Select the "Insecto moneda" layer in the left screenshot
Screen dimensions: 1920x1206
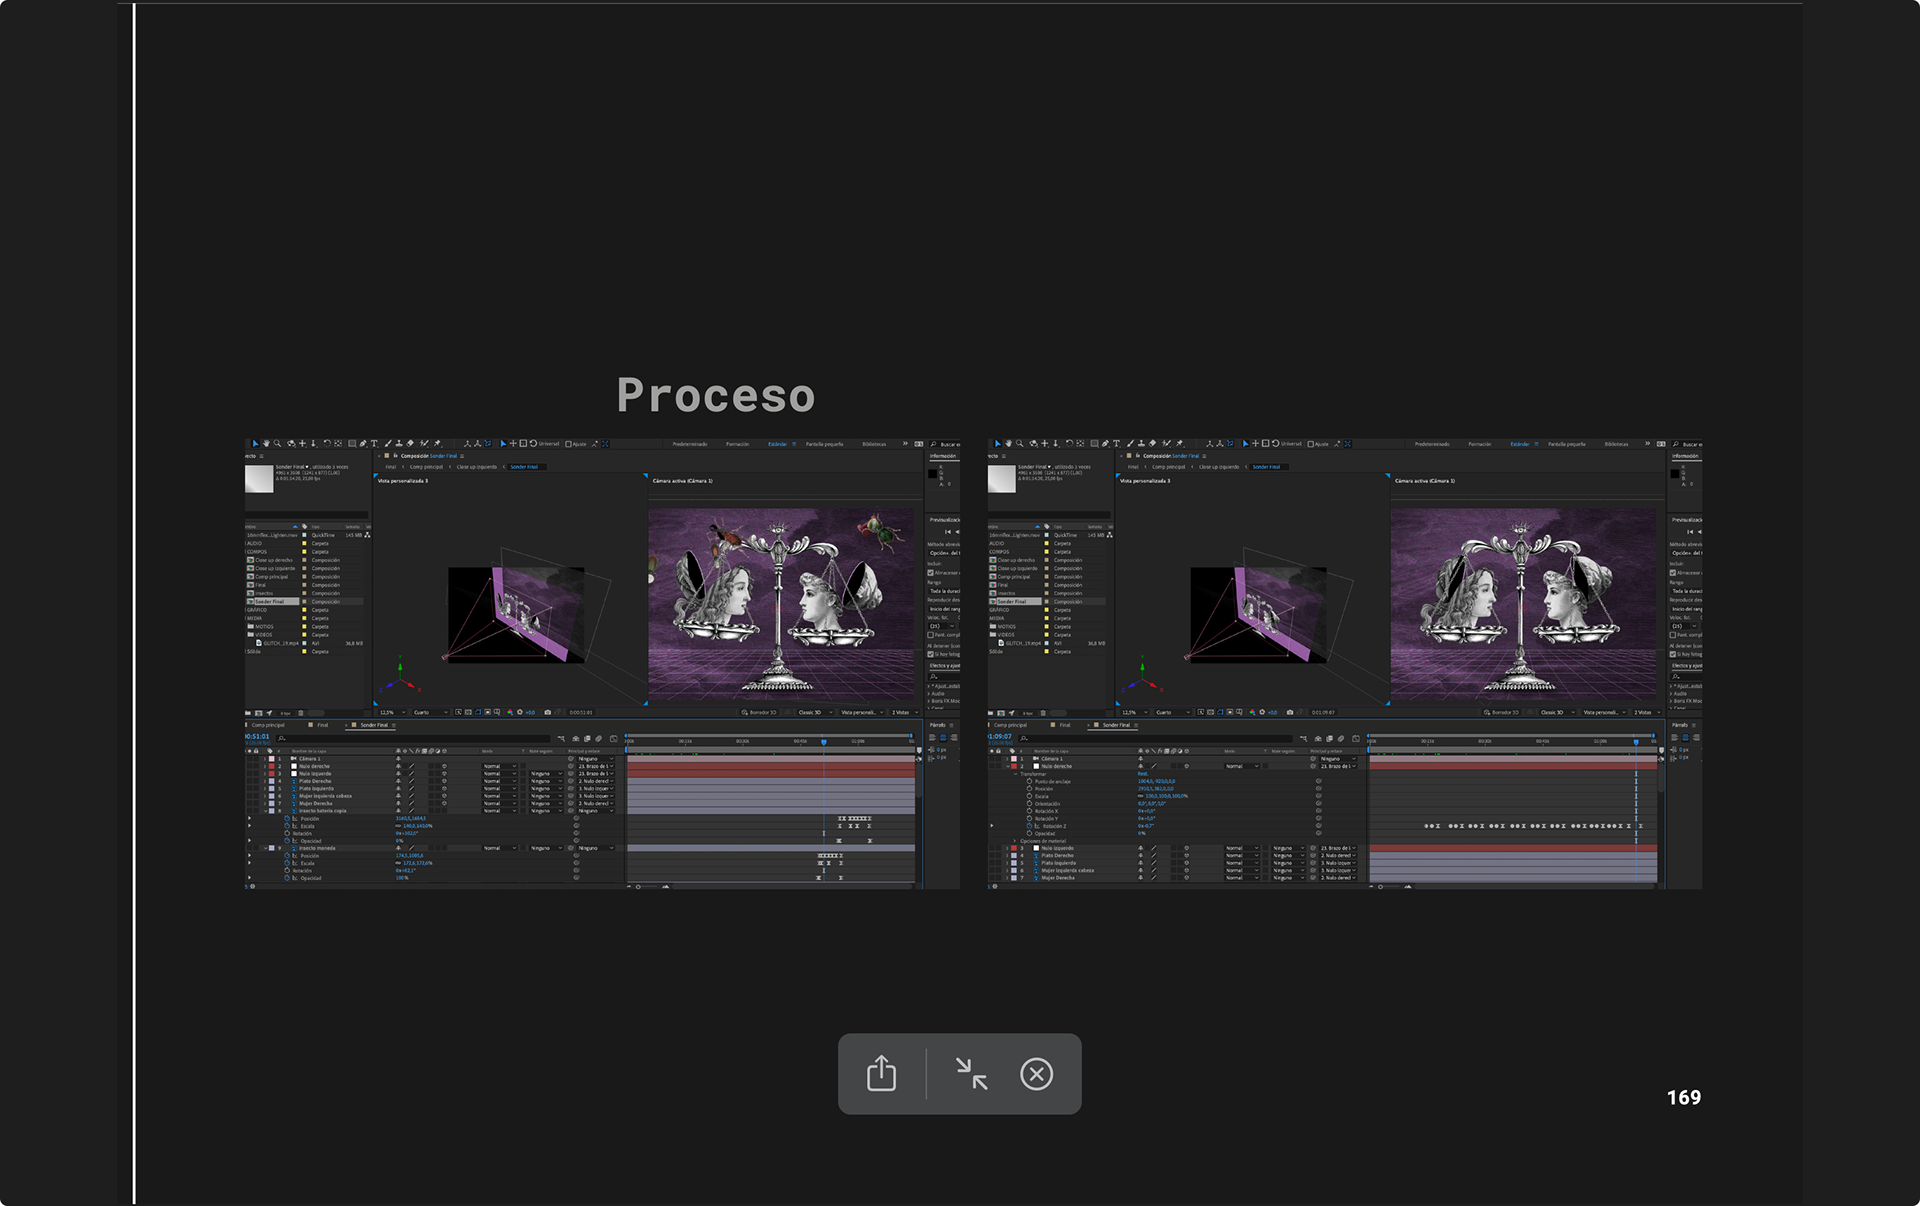[x=318, y=848]
